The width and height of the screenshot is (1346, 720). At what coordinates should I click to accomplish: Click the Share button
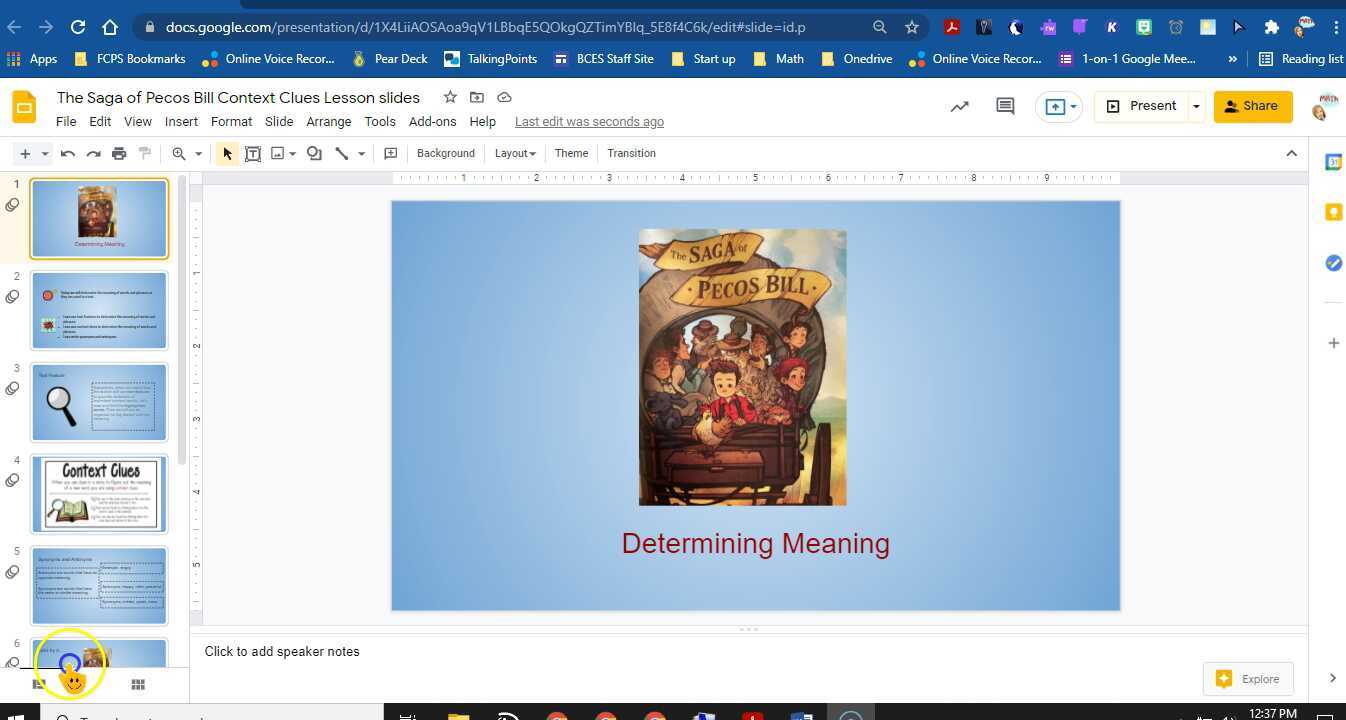click(x=1252, y=106)
